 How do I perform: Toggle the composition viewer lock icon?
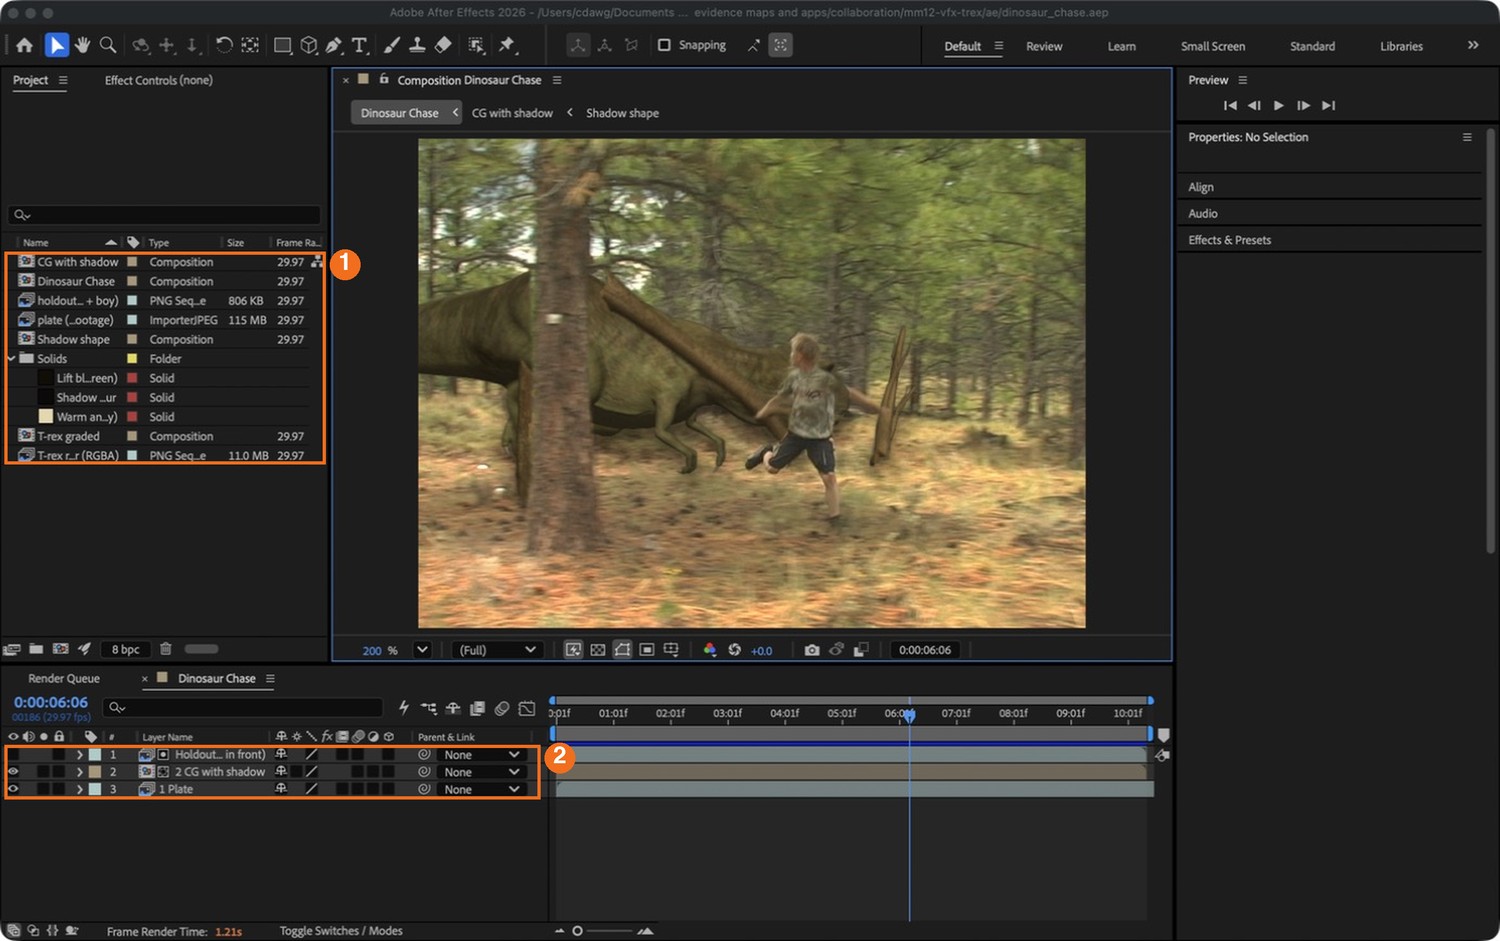click(384, 79)
